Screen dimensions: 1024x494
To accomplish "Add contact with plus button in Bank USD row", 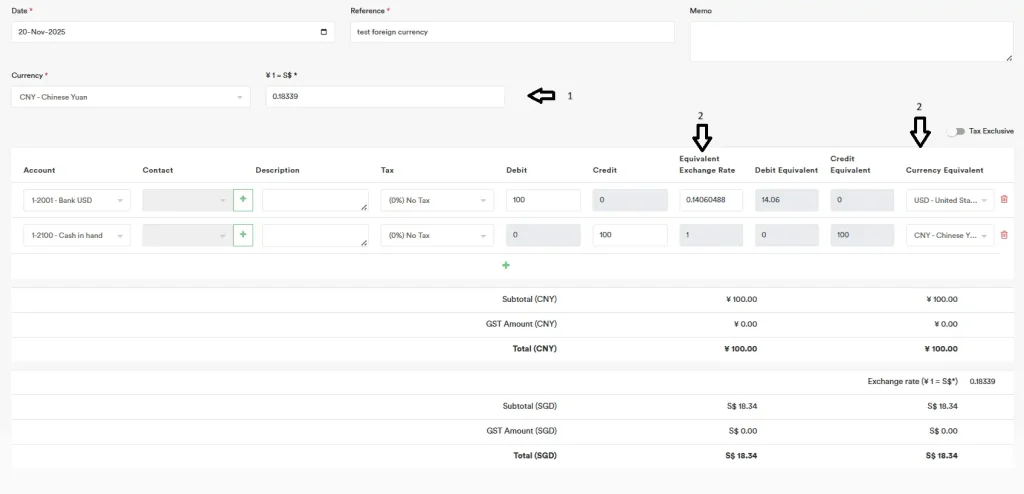I will 242,200.
